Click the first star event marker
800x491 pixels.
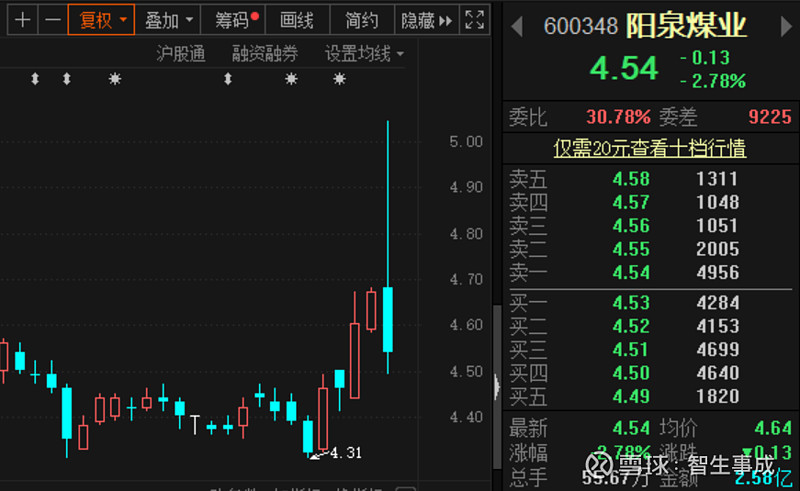pos(115,79)
